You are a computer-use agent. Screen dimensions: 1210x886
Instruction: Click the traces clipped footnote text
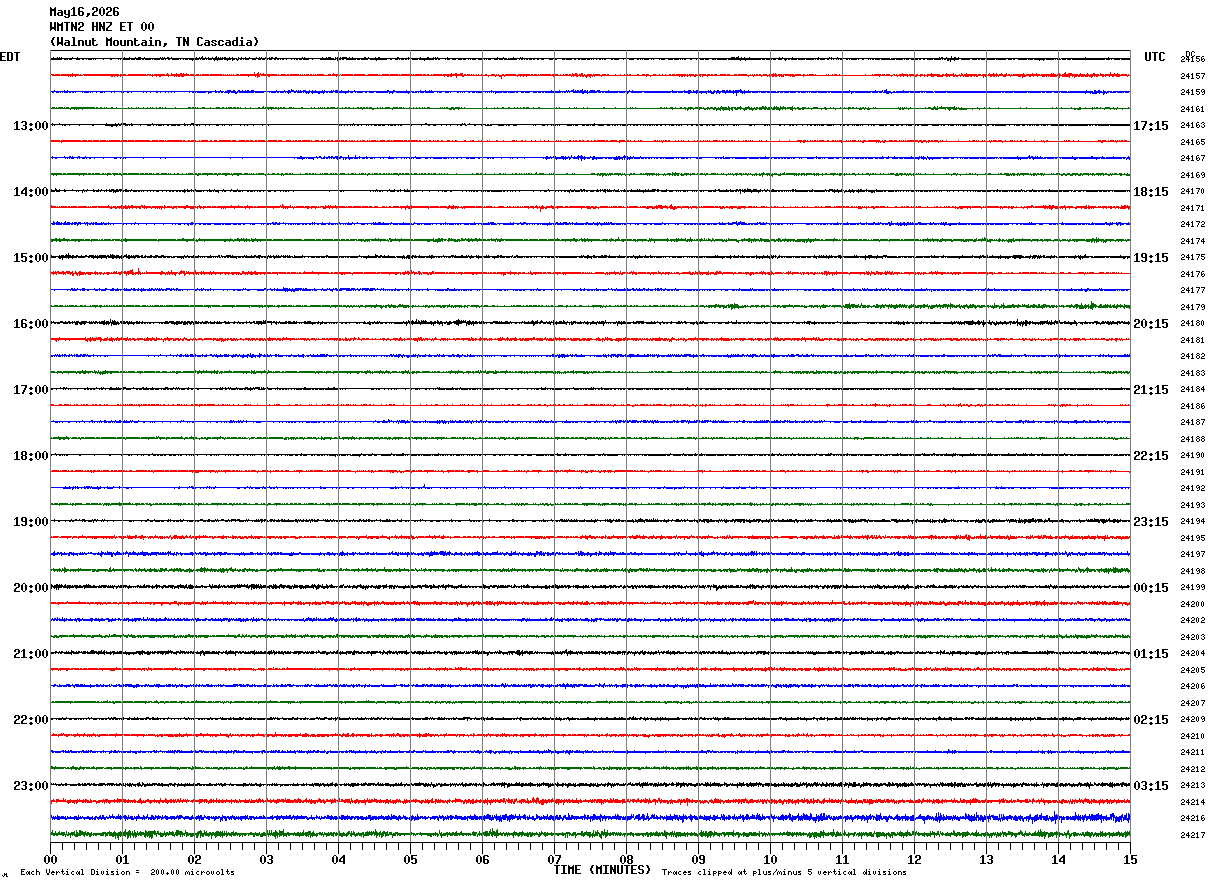coord(784,872)
